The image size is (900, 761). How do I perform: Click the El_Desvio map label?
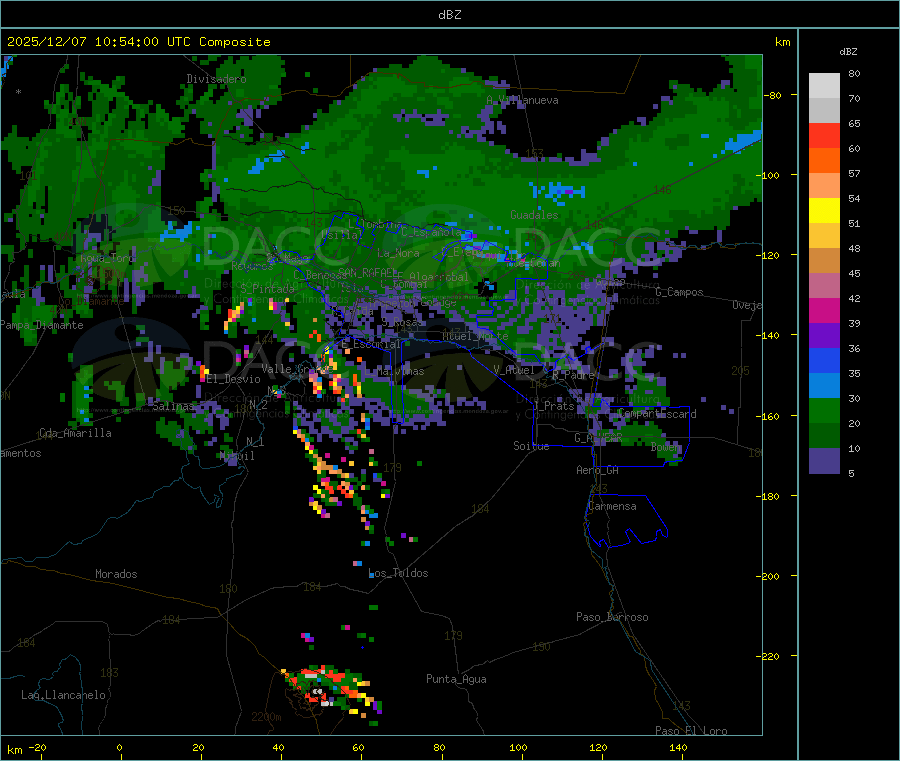point(234,379)
